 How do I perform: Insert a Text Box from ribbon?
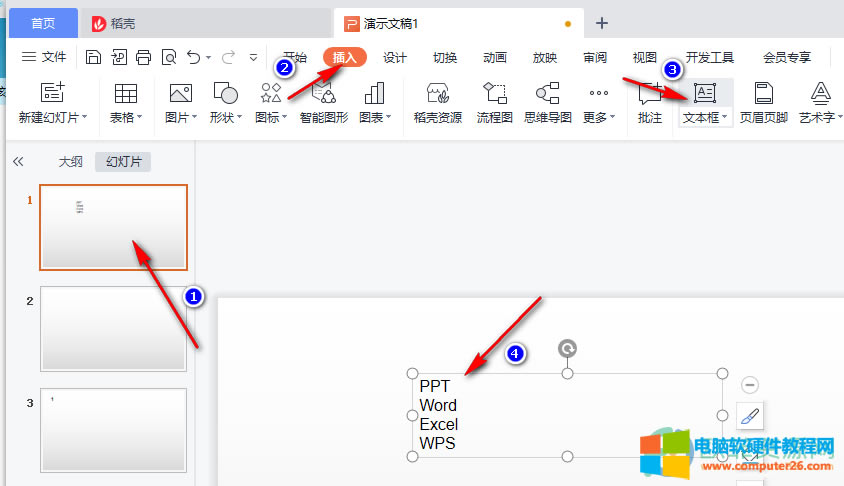(705, 94)
